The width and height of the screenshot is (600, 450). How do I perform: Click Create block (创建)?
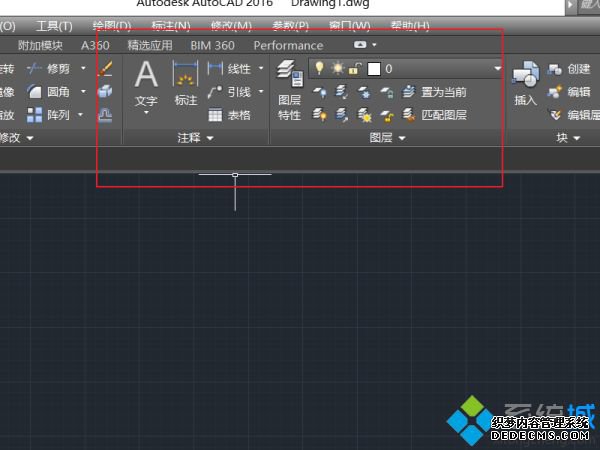569,69
